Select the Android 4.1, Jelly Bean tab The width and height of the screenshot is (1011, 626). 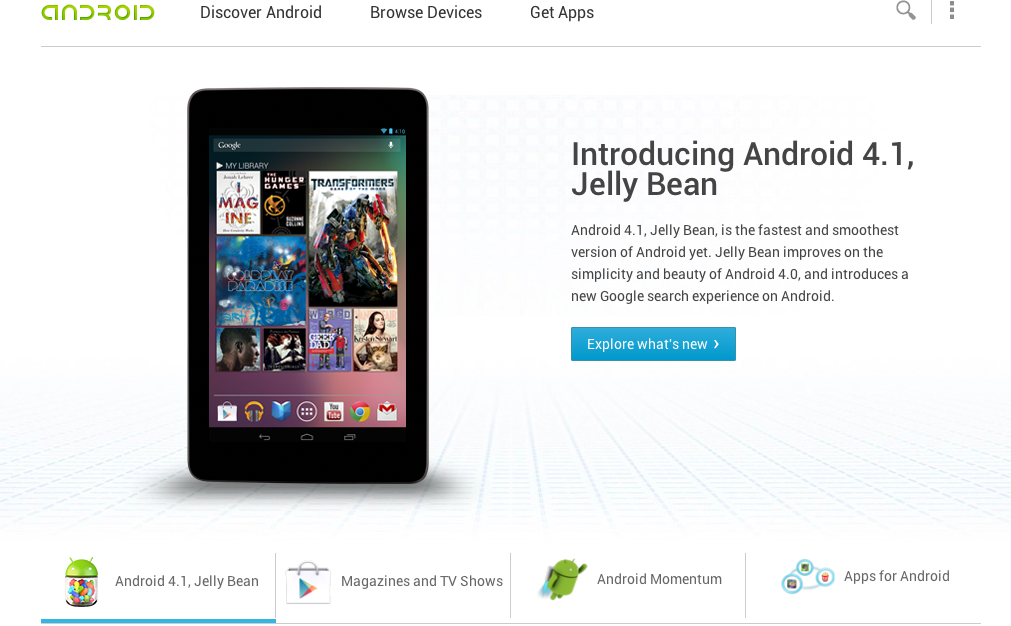click(159, 585)
